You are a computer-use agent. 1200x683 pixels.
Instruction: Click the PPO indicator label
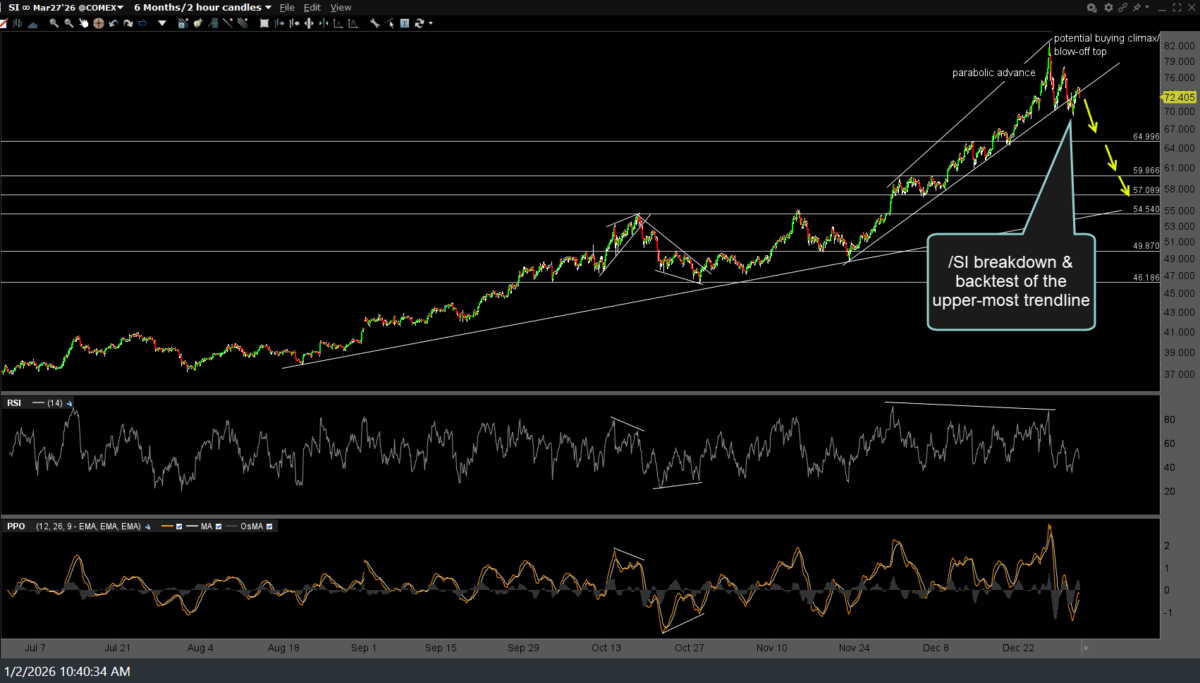[16, 526]
